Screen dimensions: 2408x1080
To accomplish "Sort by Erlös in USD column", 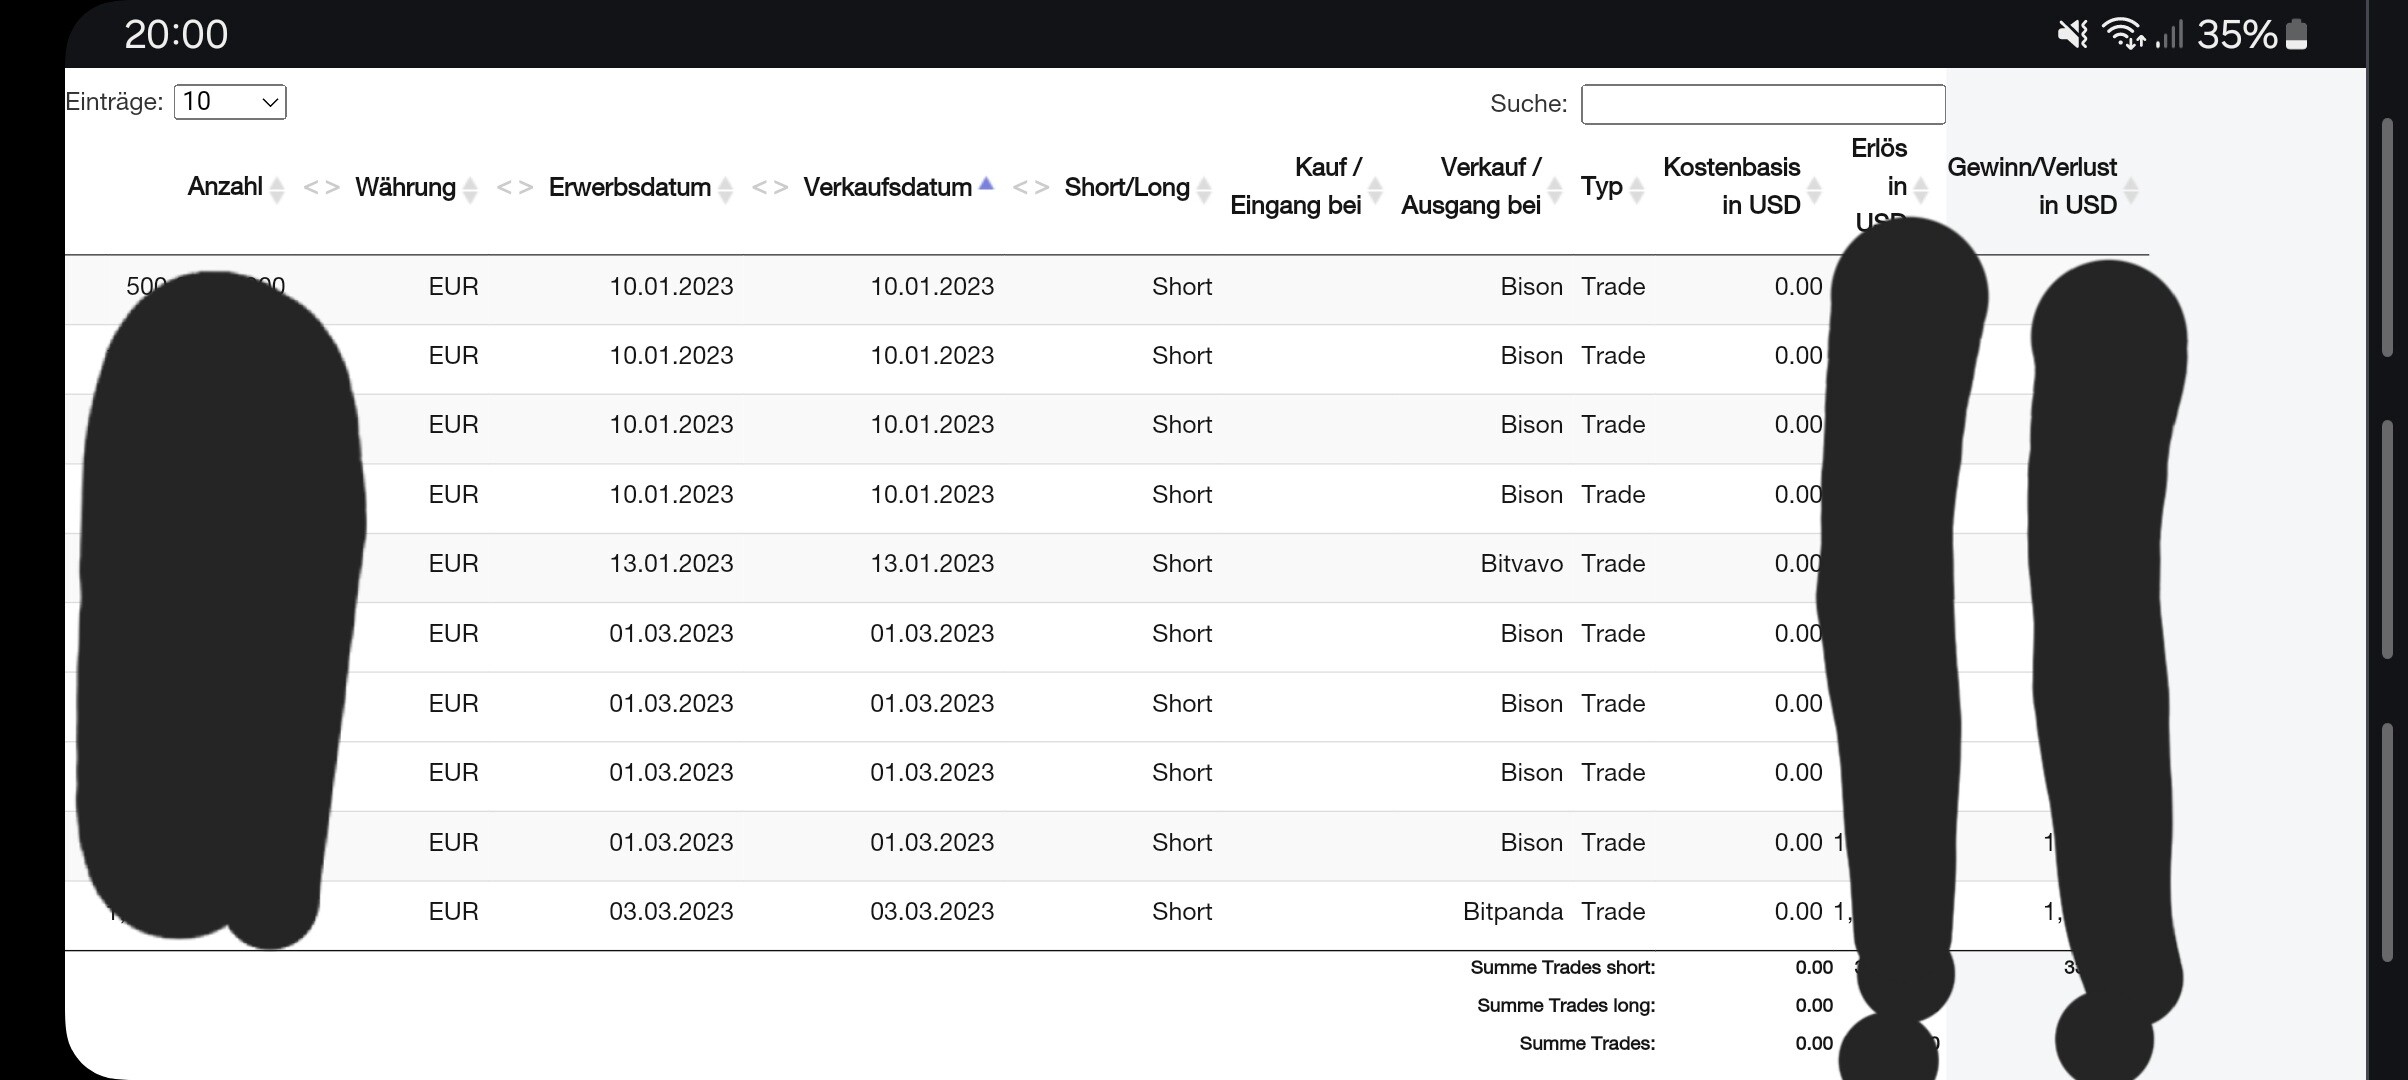I will [1920, 189].
